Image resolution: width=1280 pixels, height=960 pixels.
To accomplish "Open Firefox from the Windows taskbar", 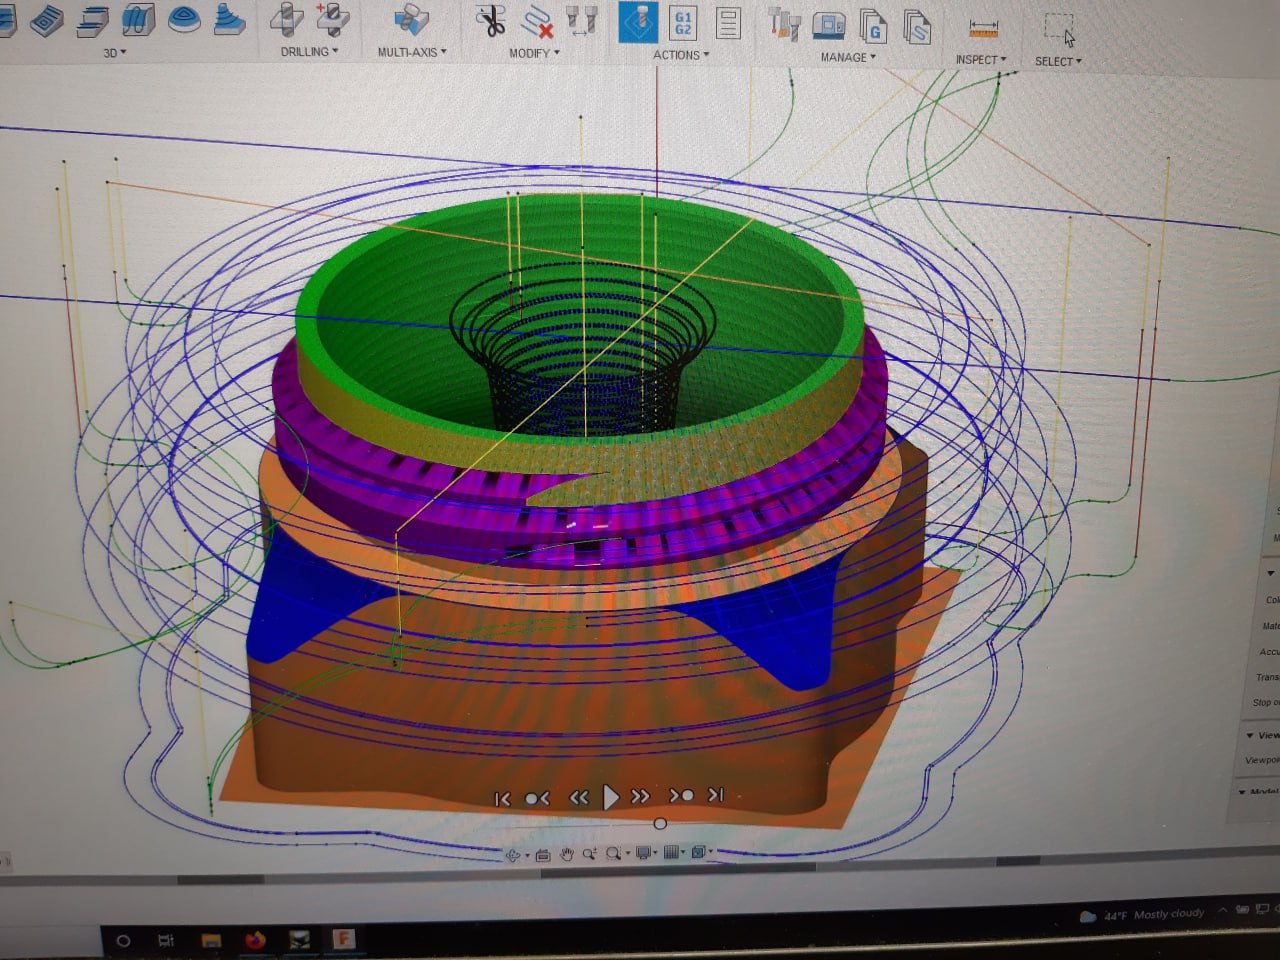I will pyautogui.click(x=255, y=940).
